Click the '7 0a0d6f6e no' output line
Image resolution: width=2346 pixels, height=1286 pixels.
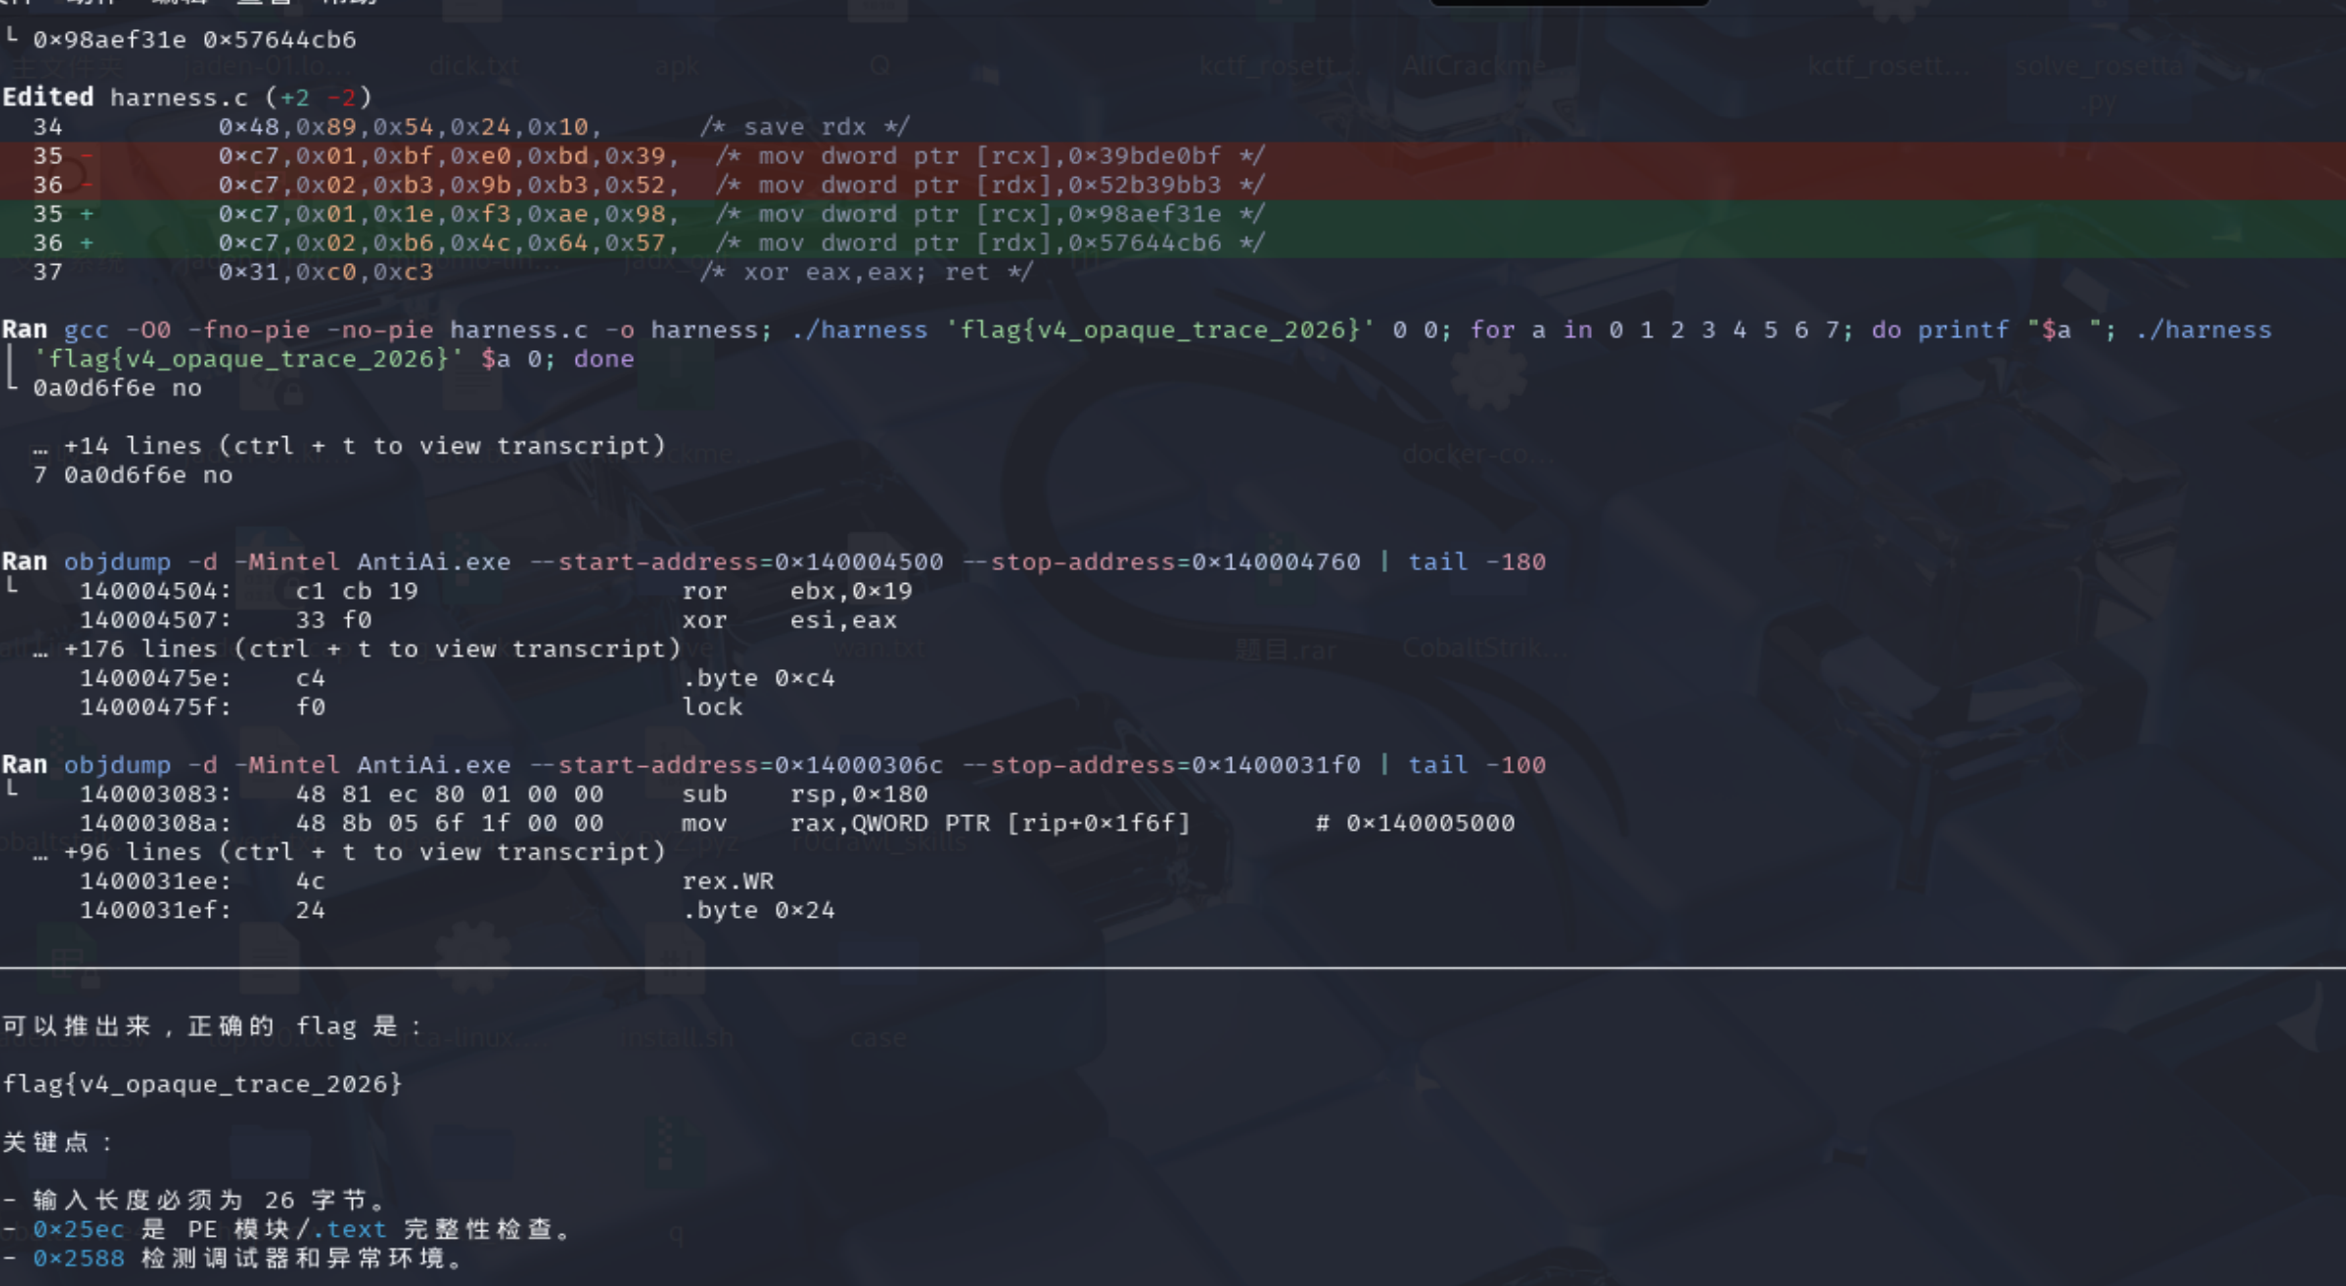(x=133, y=475)
